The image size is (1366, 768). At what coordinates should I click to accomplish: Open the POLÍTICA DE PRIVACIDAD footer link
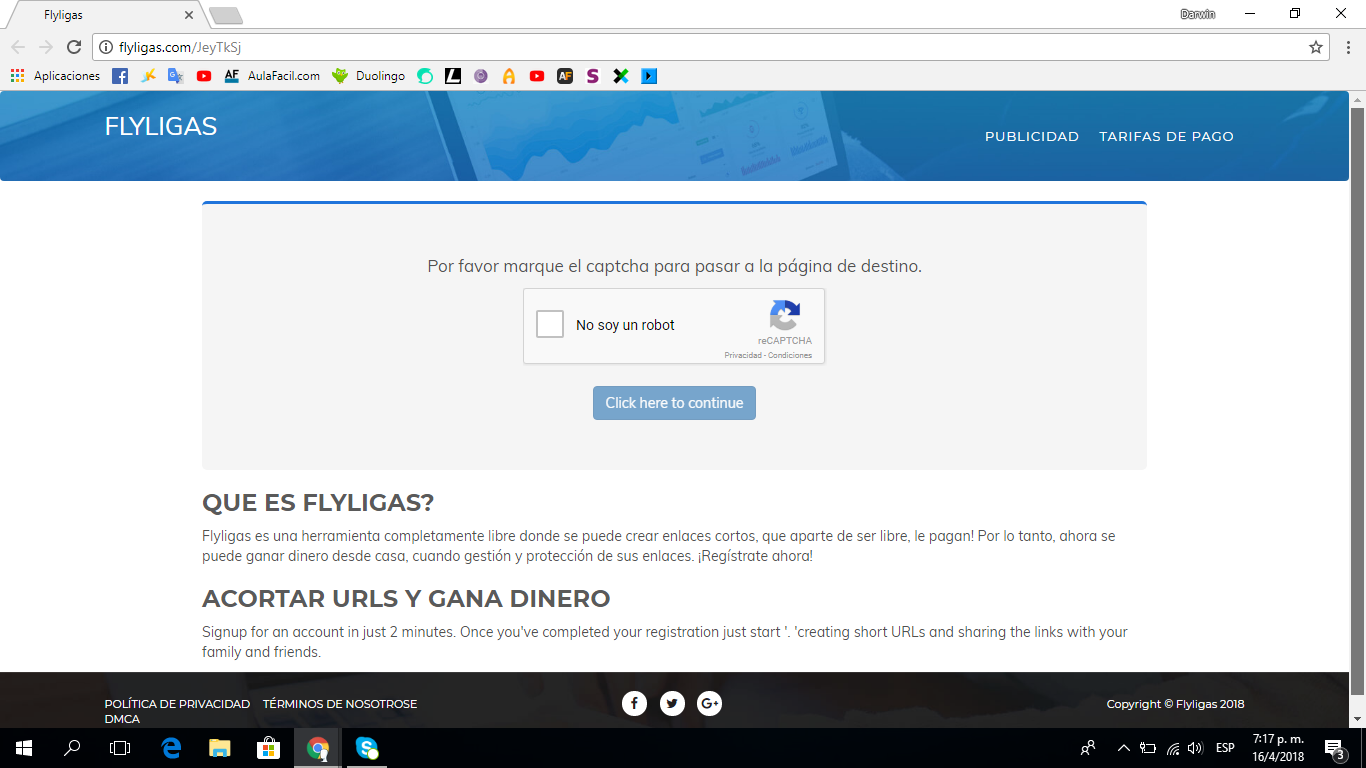click(177, 704)
